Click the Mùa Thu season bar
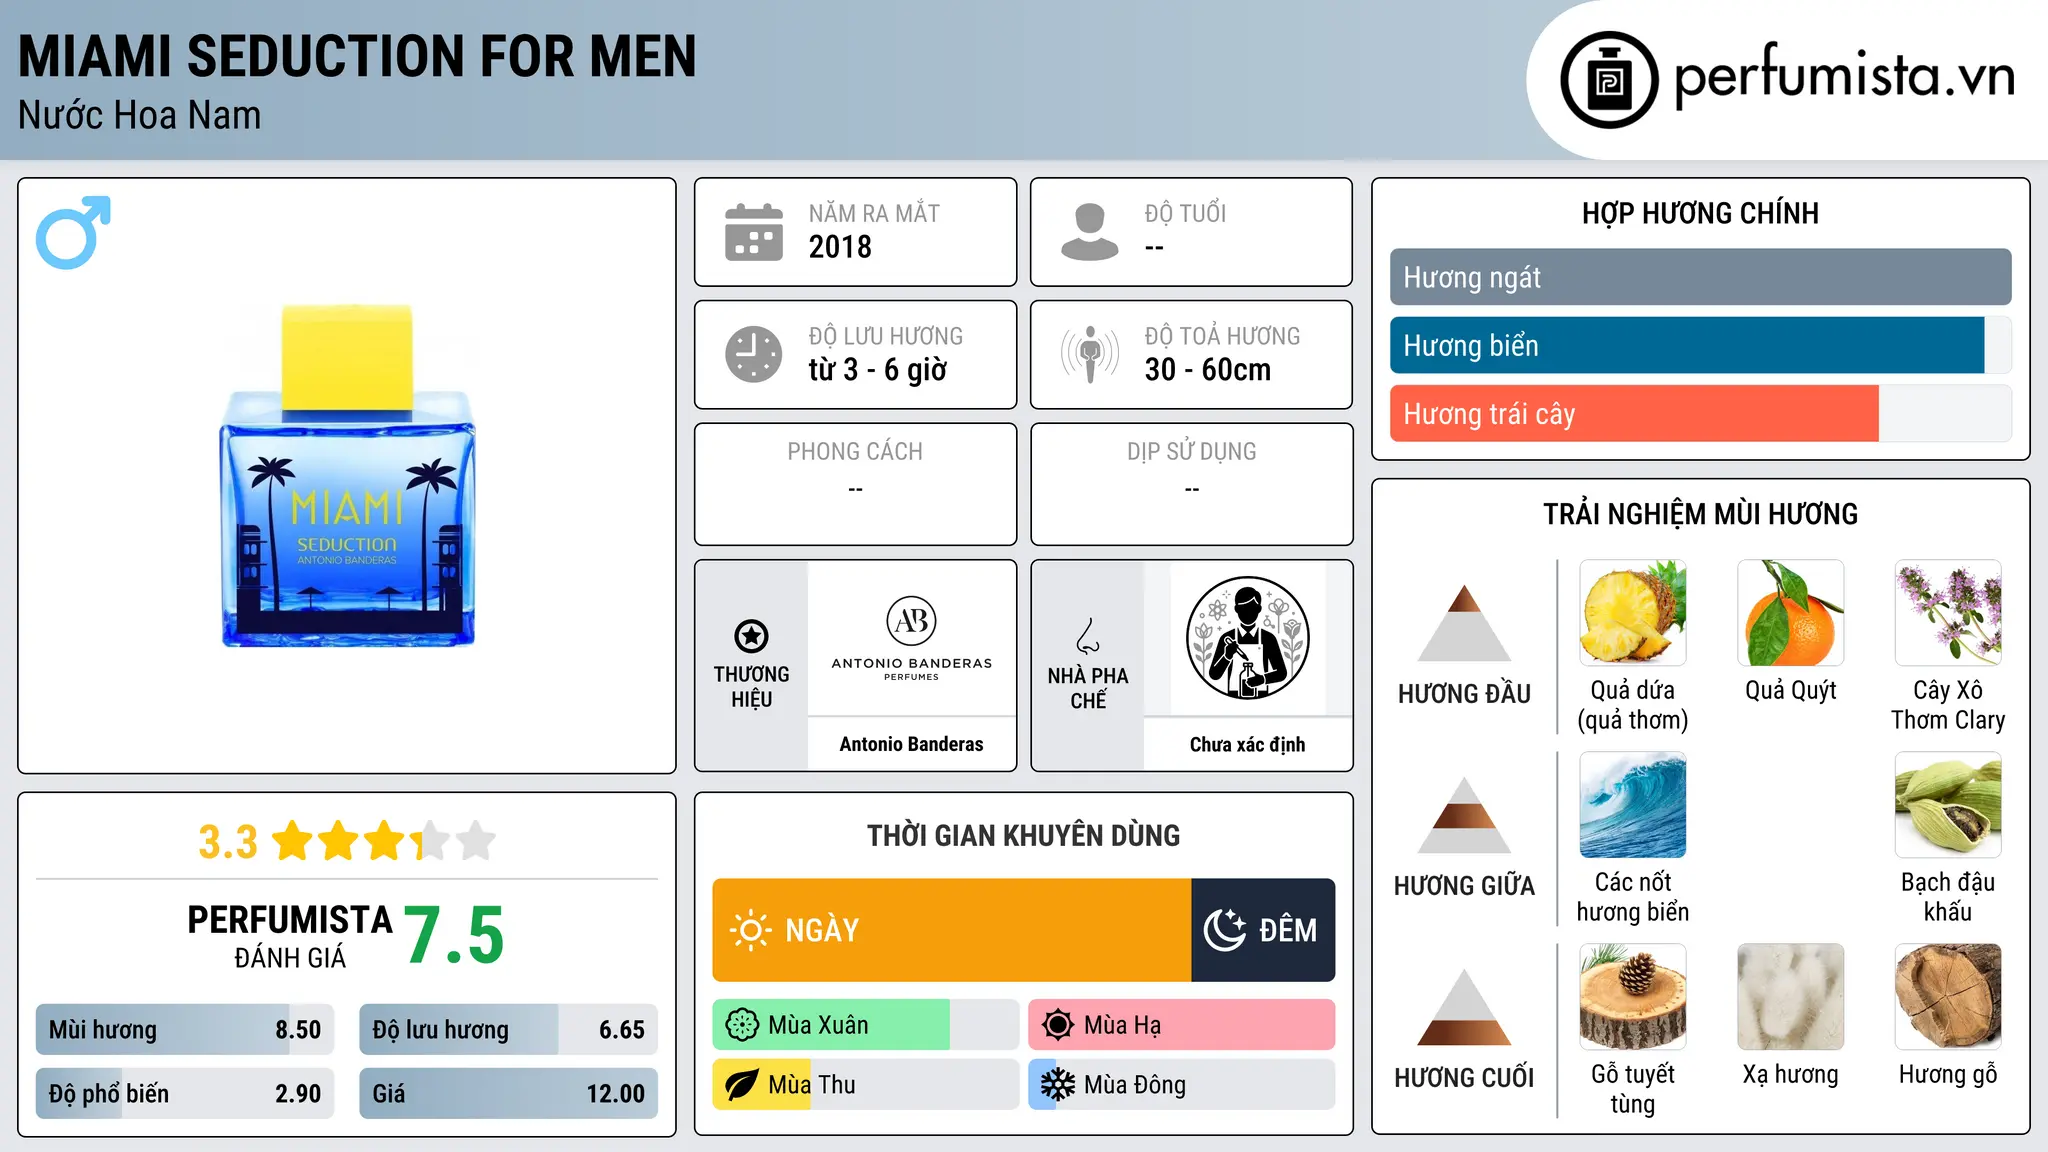This screenshot has width=2048, height=1152. tap(866, 1085)
